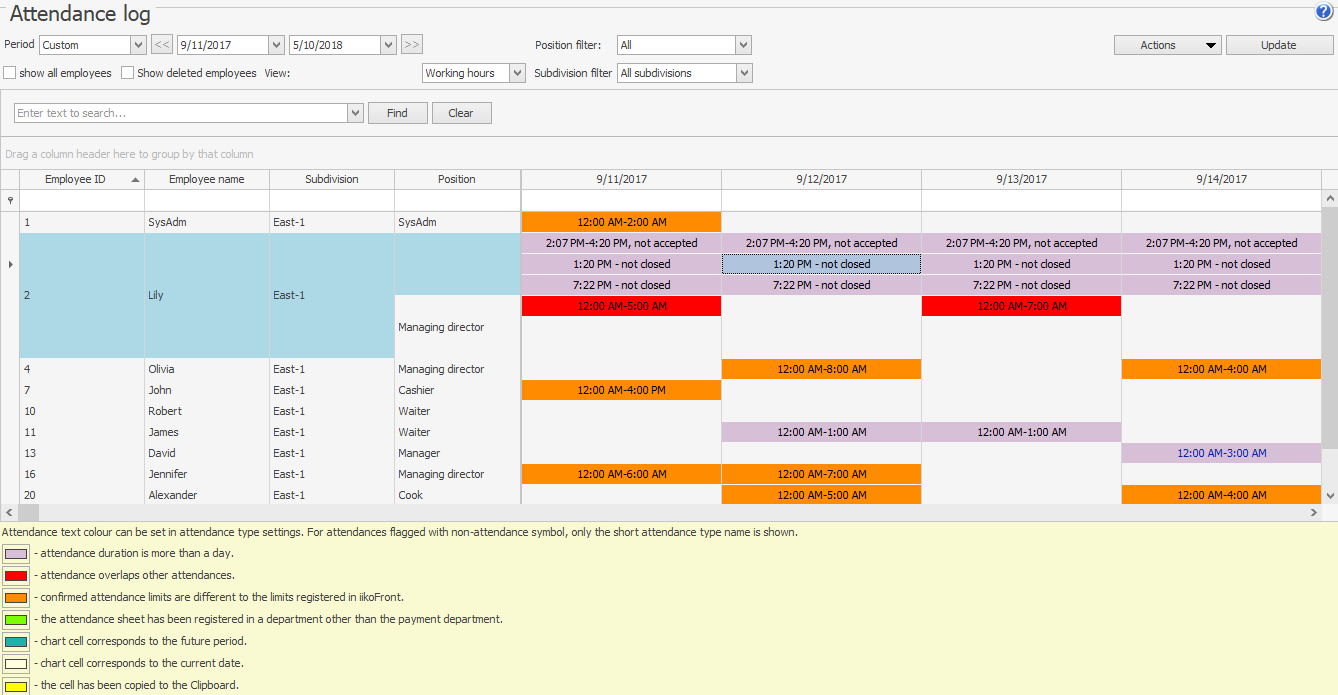Click the filter row funnel icon
The width and height of the screenshot is (1338, 695).
pyautogui.click(x=10, y=201)
